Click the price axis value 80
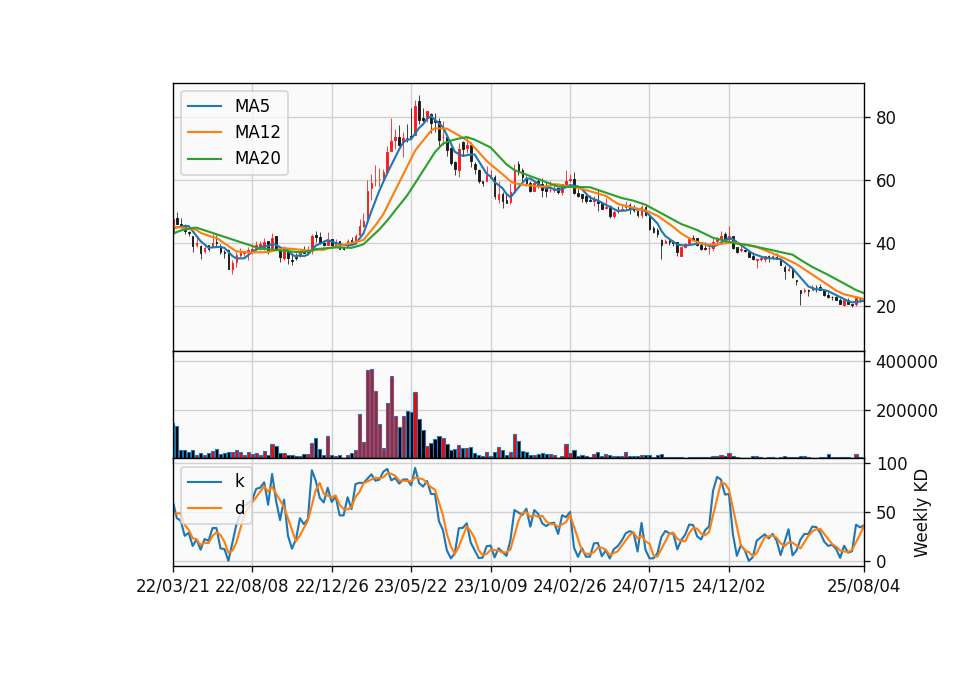Screen dimensions: 960x690 [886, 118]
